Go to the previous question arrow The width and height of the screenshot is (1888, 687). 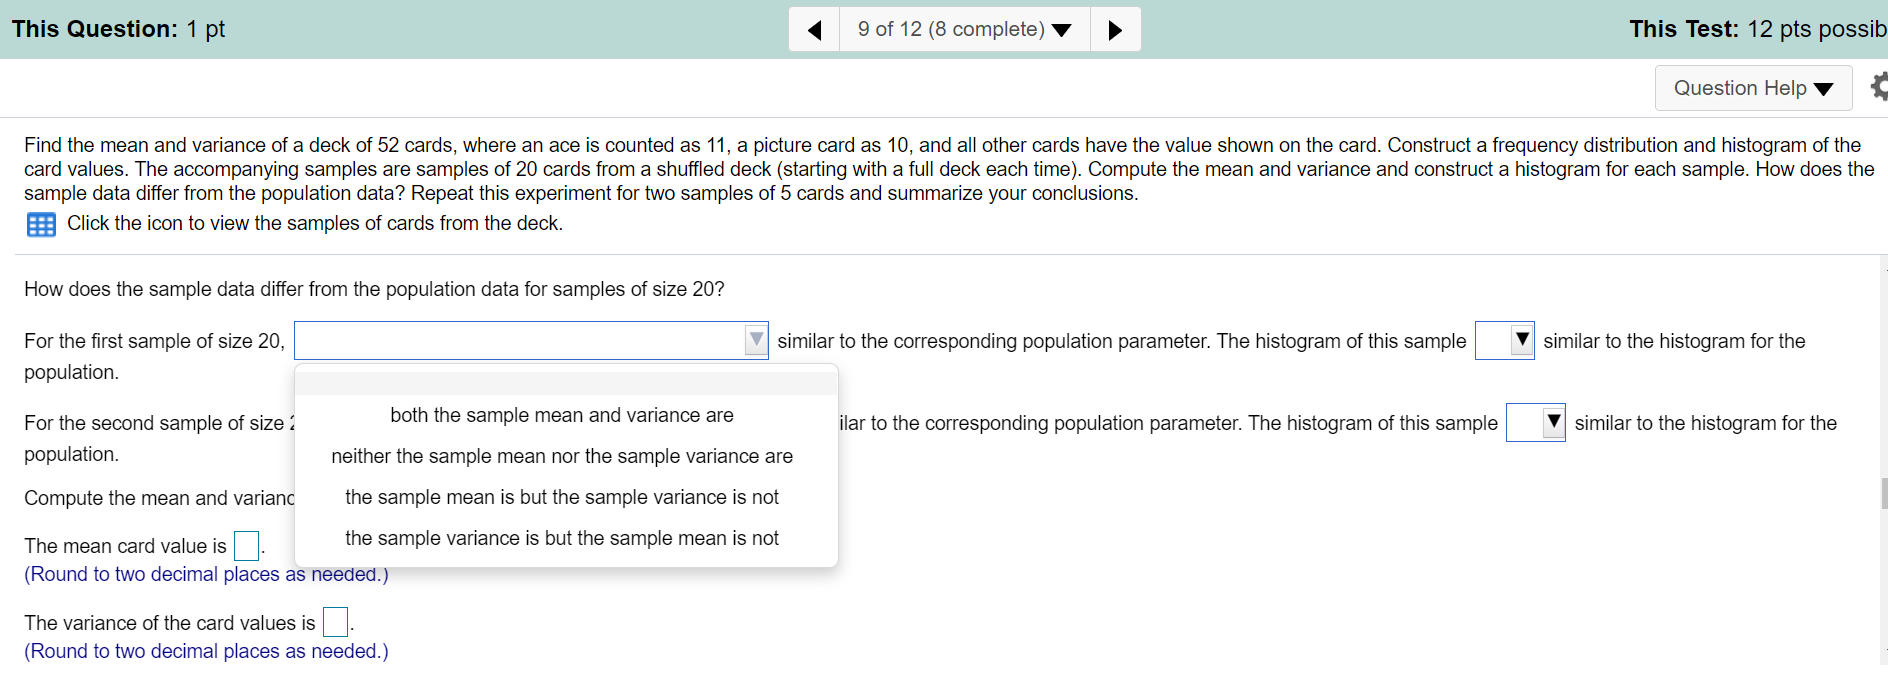pos(814,29)
